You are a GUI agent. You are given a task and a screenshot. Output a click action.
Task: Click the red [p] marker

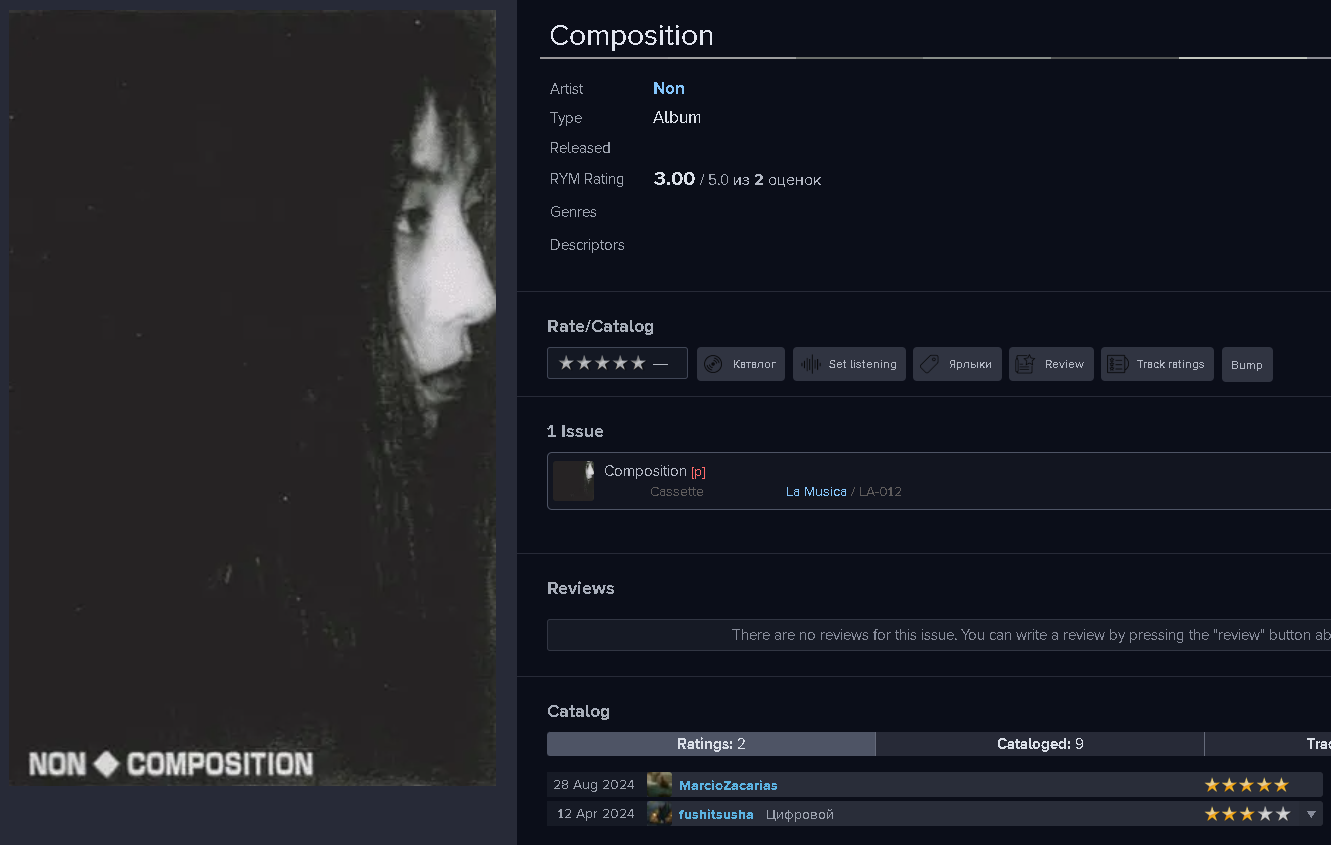(698, 472)
